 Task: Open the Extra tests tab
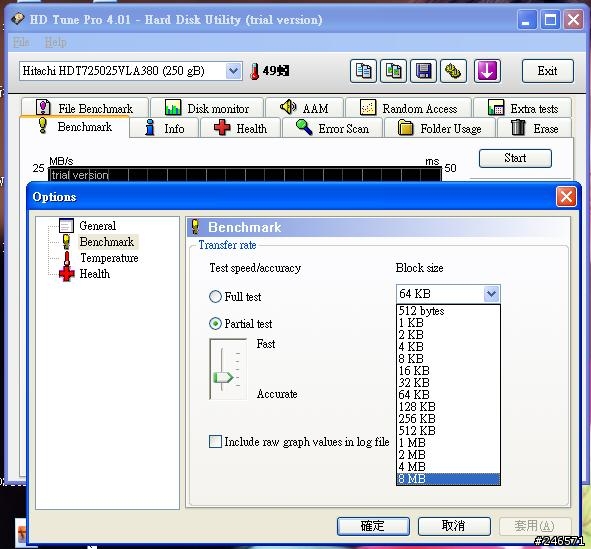tap(523, 108)
